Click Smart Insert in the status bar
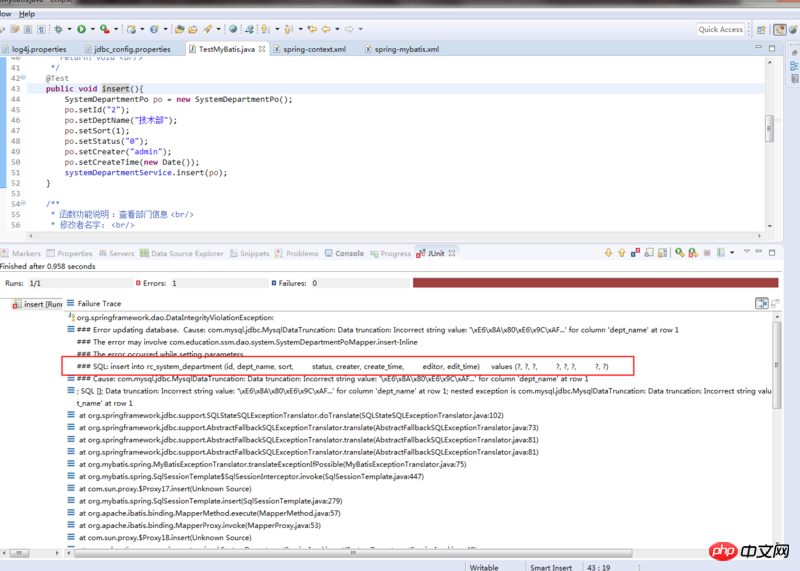800x571 pixels. coord(551,567)
